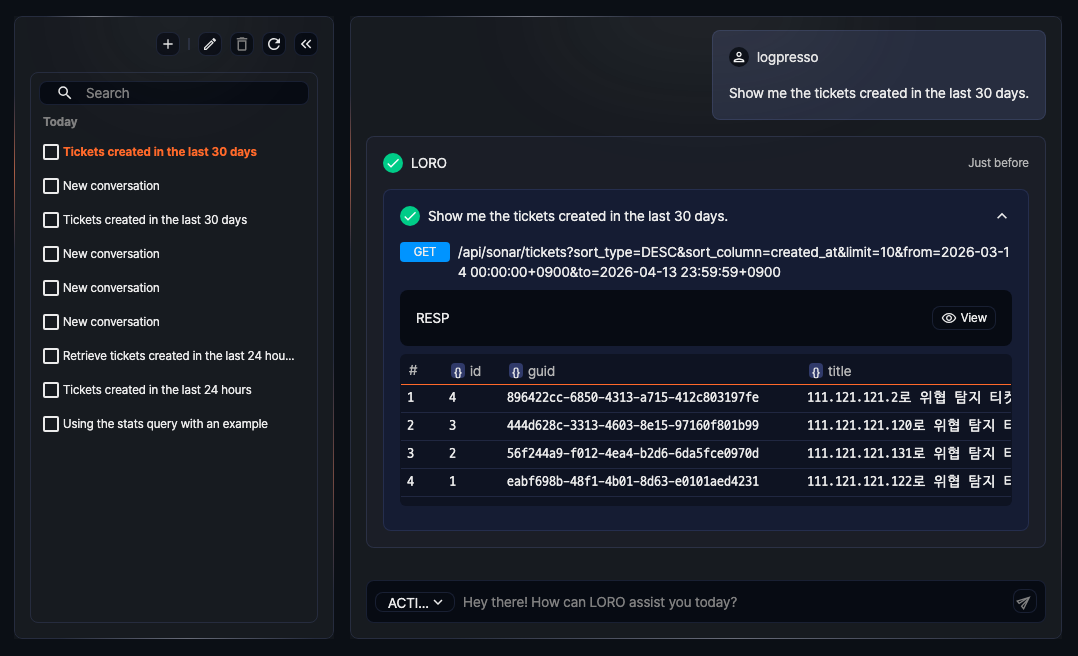
Task: Open the ACTI... mode dropdown
Action: point(415,602)
